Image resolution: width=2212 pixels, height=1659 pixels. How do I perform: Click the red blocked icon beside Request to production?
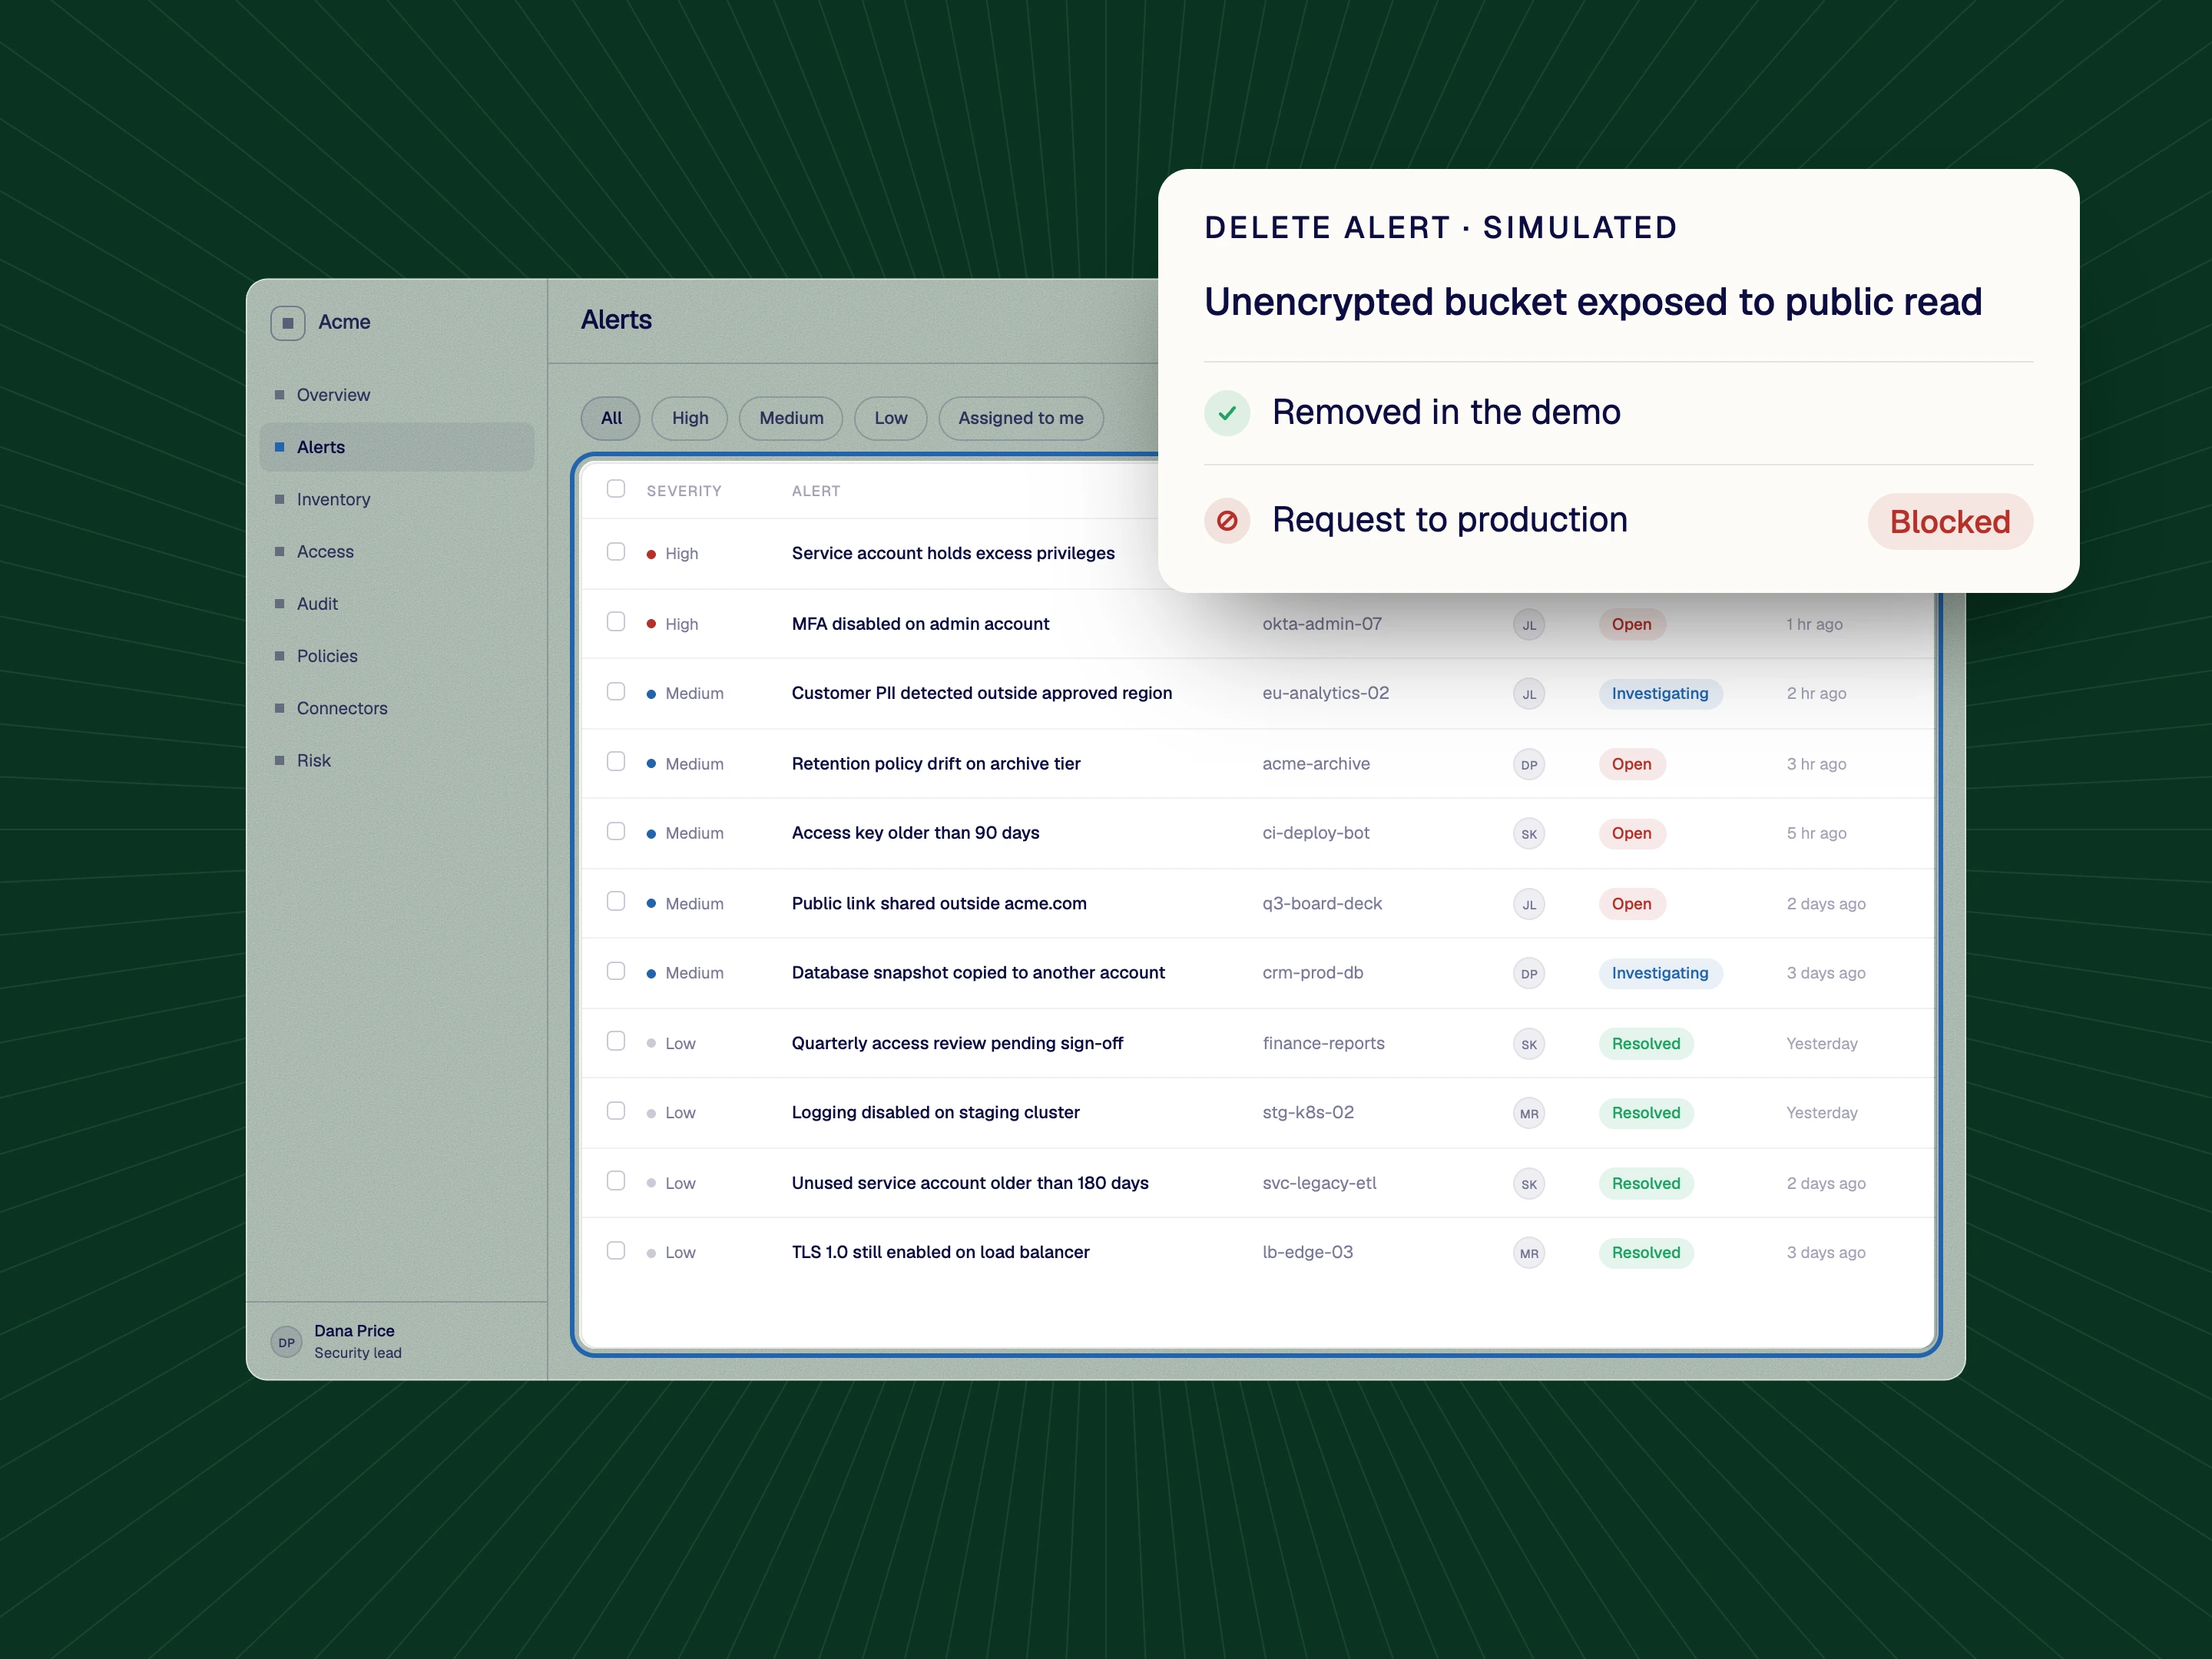pos(1227,521)
